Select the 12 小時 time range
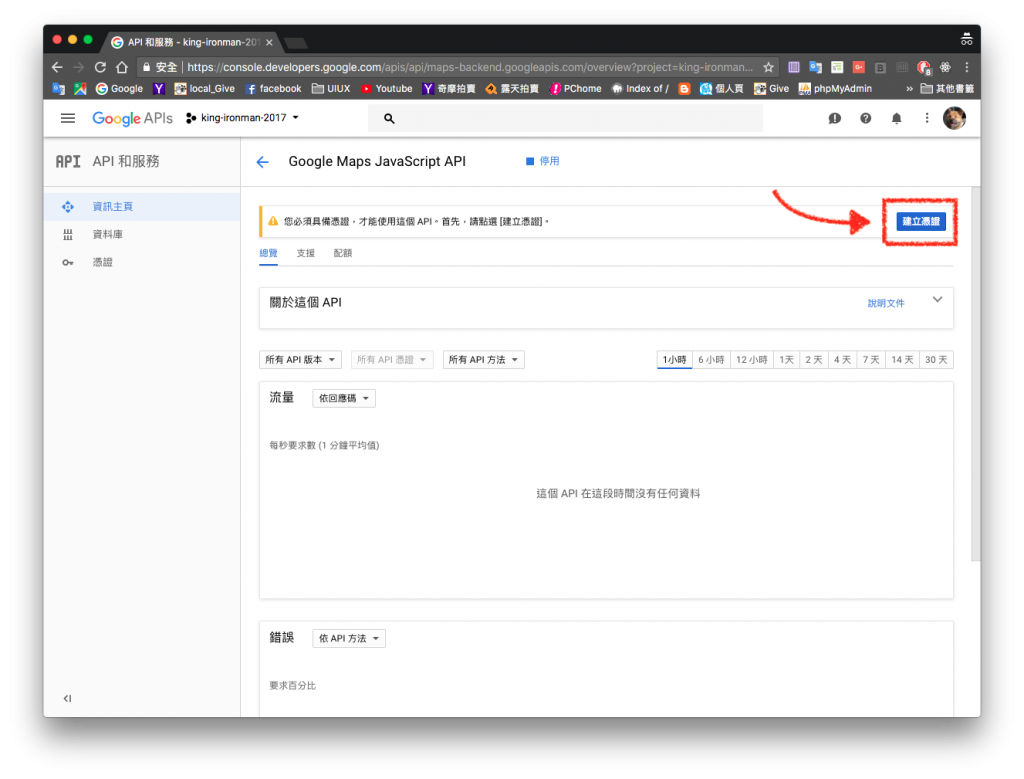1024x779 pixels. pyautogui.click(x=752, y=360)
